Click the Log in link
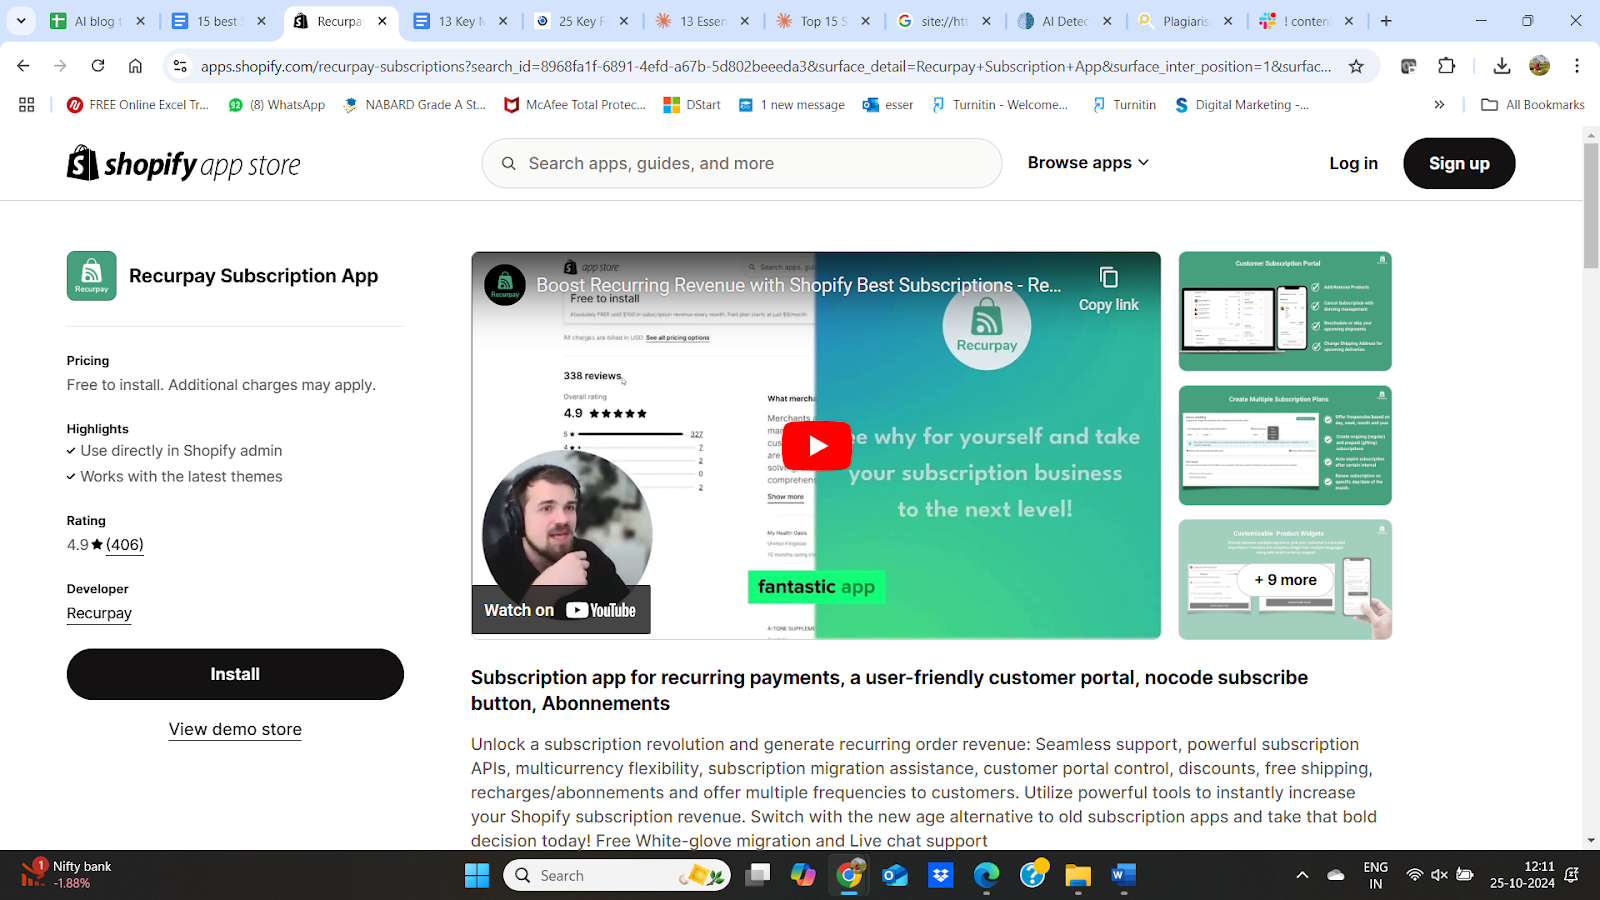Screen dimensions: 1600x900 pyautogui.click(x=1353, y=163)
